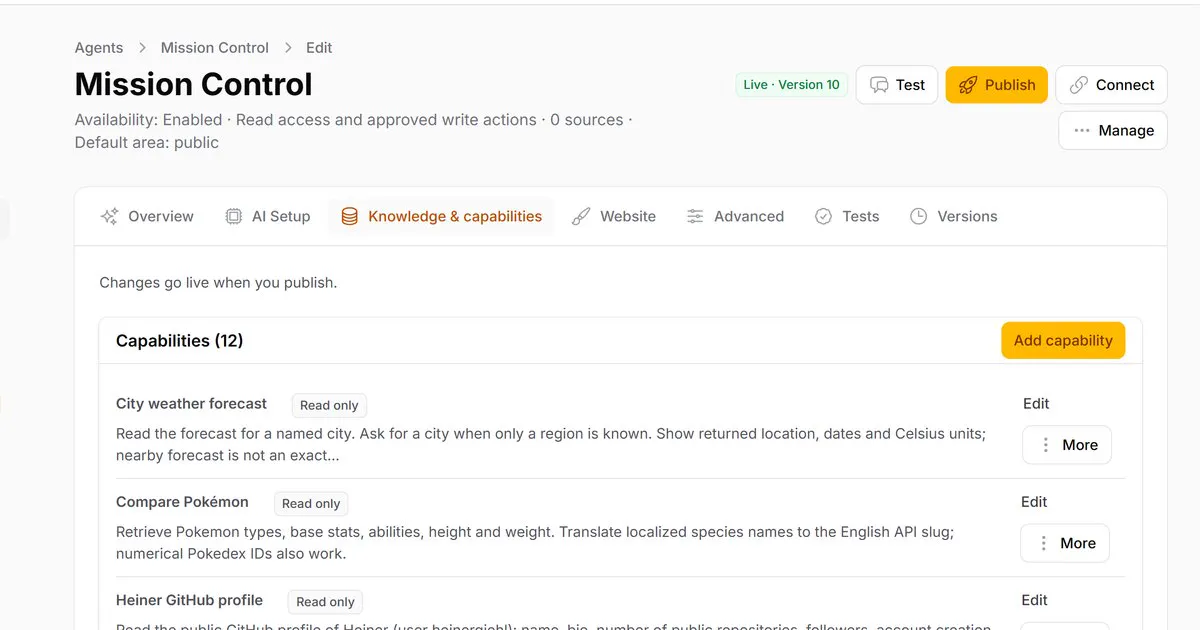Click the sparkle icon on the Overview tab
The width and height of the screenshot is (1200, 630).
[110, 216]
